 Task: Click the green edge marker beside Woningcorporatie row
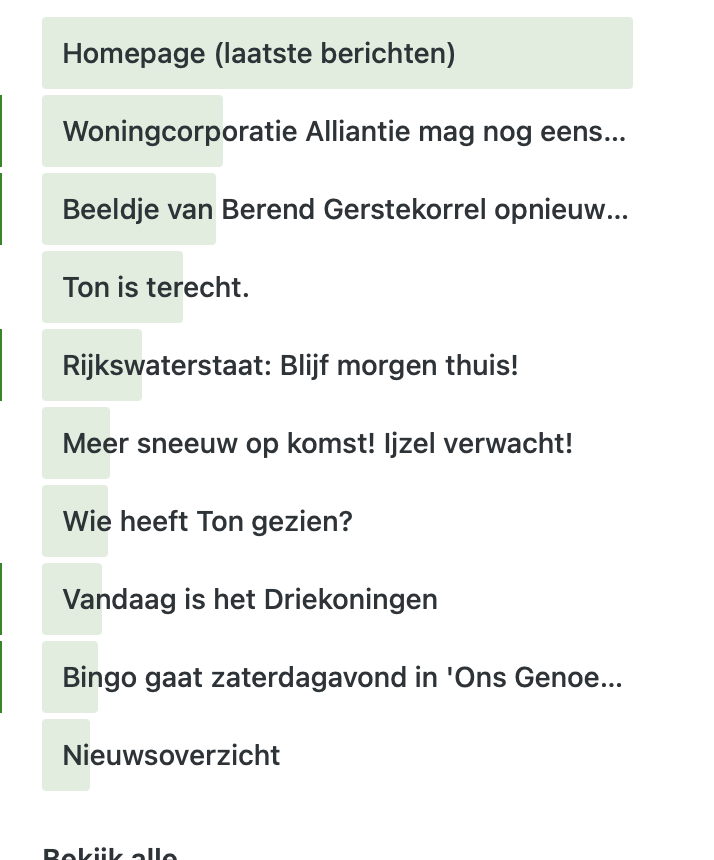pos(1,131)
